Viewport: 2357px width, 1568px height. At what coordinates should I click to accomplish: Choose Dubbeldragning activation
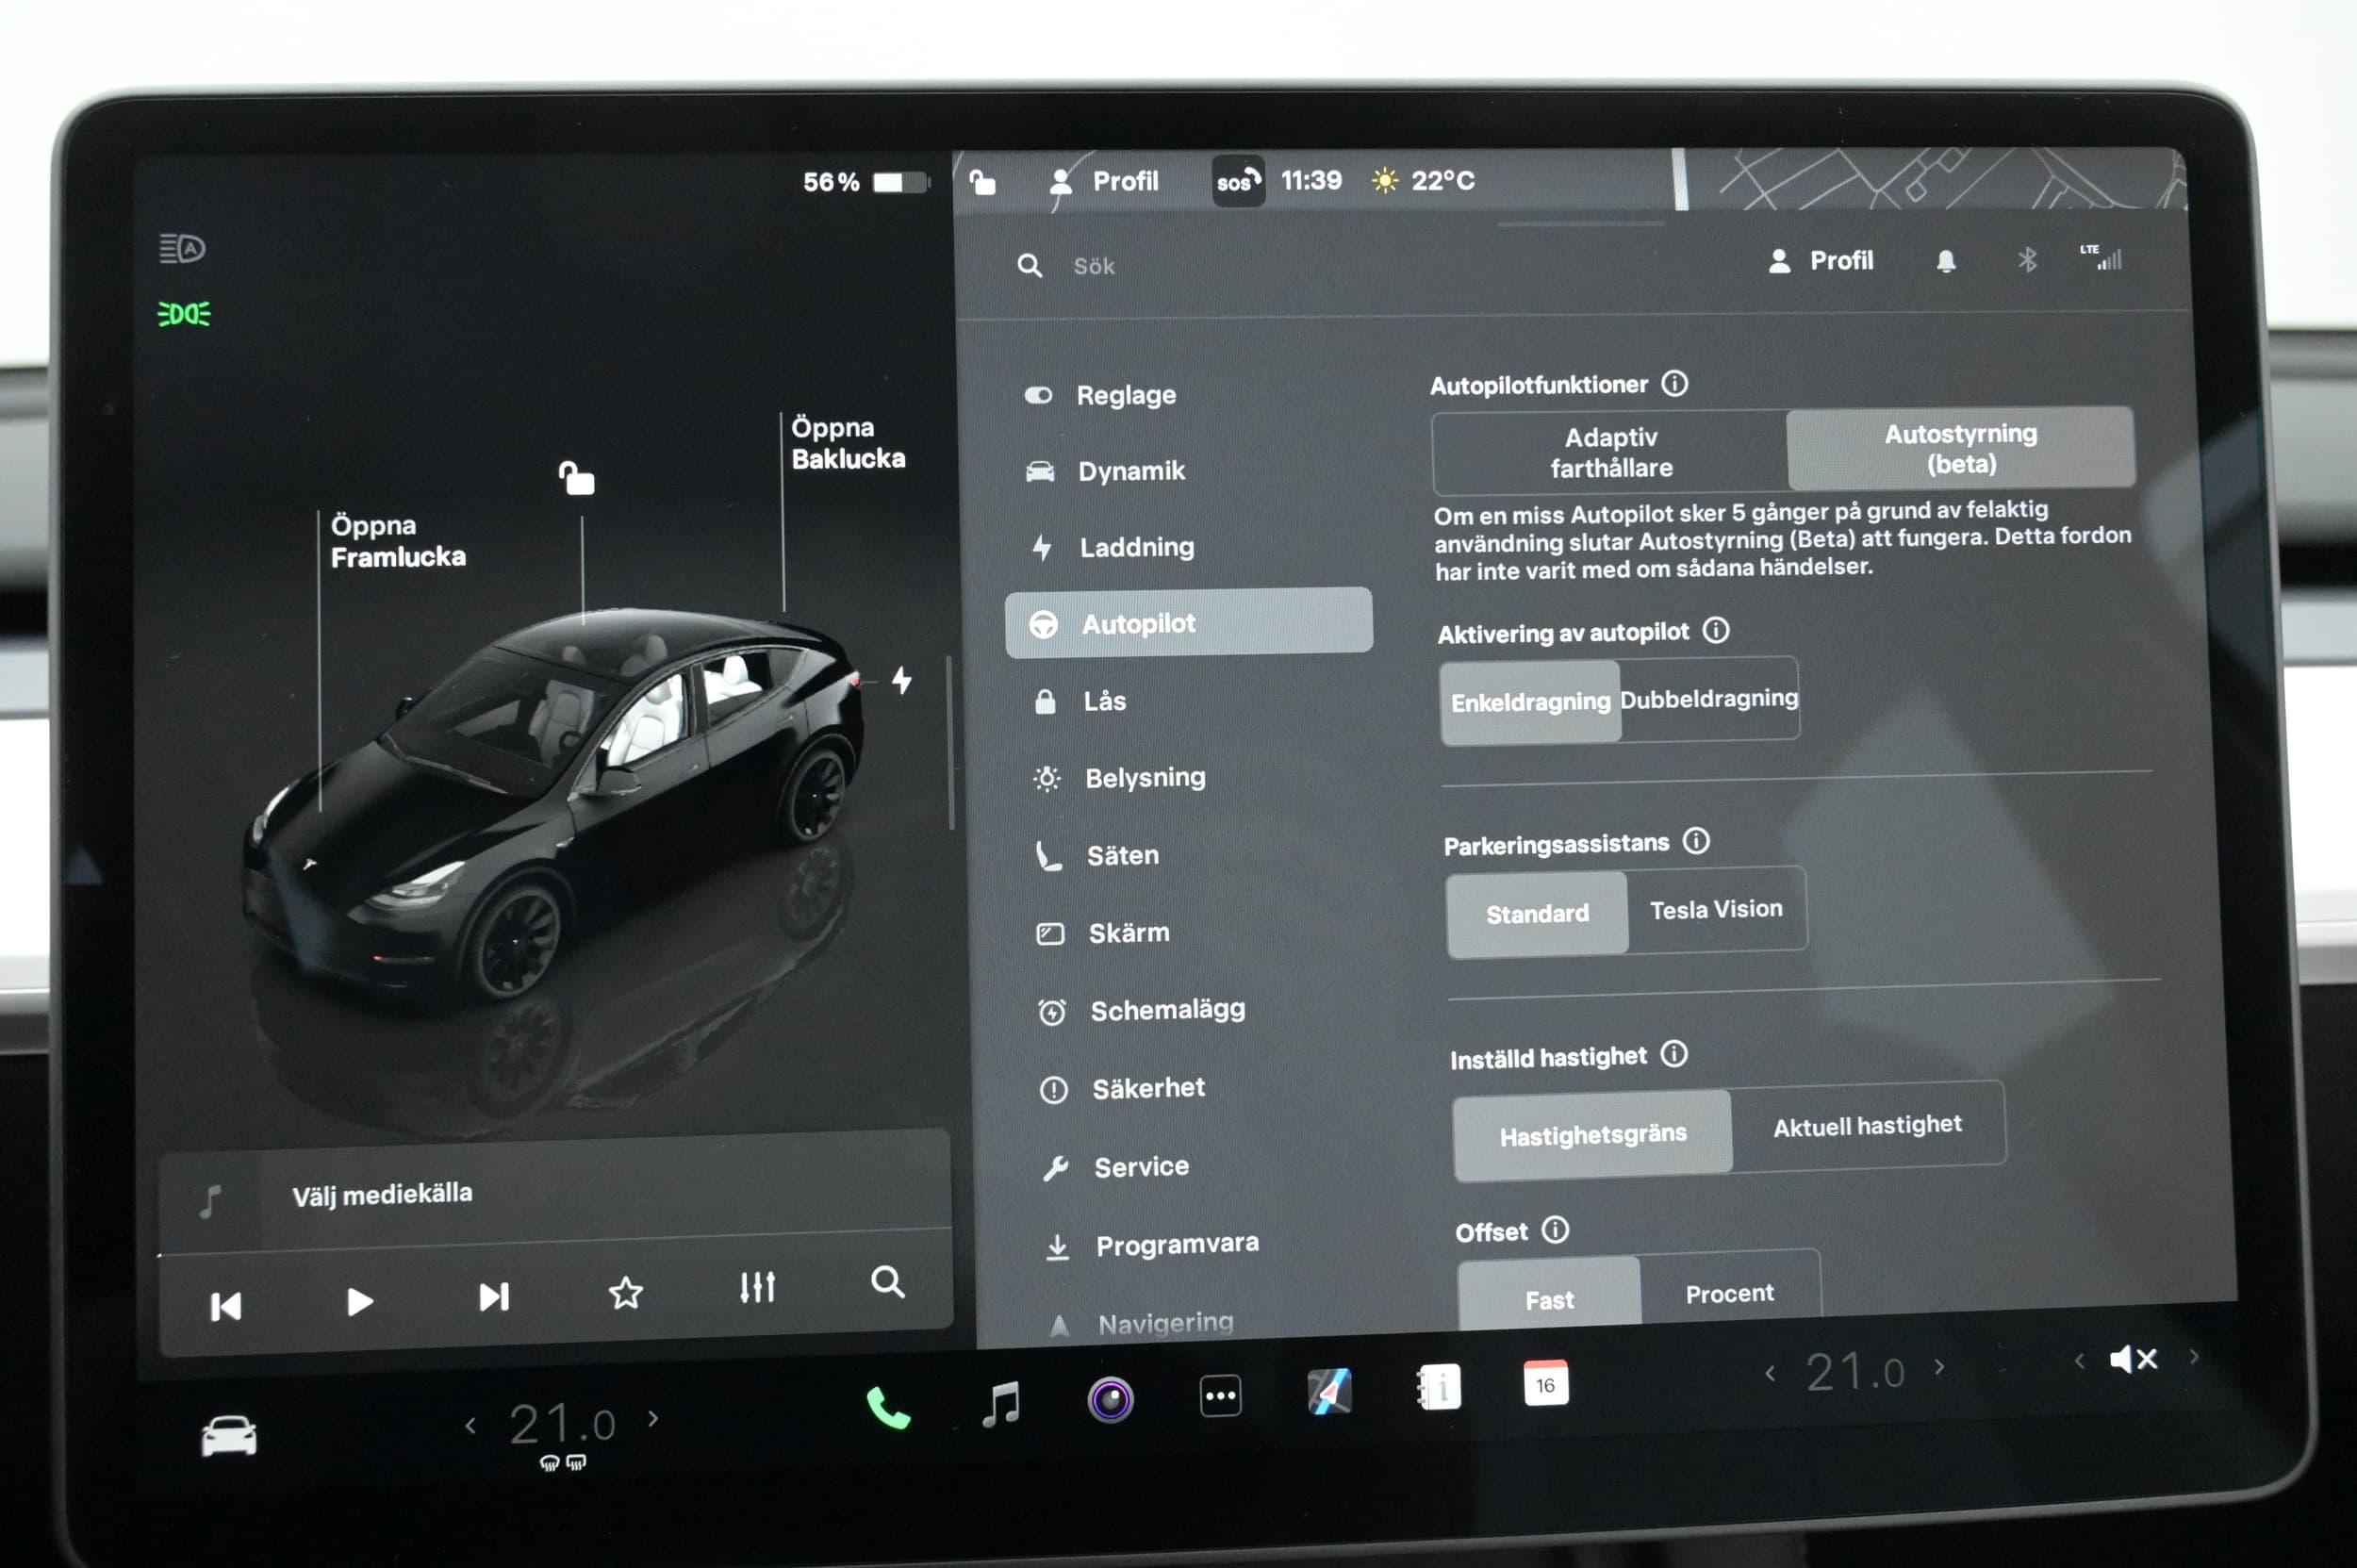coord(1708,698)
